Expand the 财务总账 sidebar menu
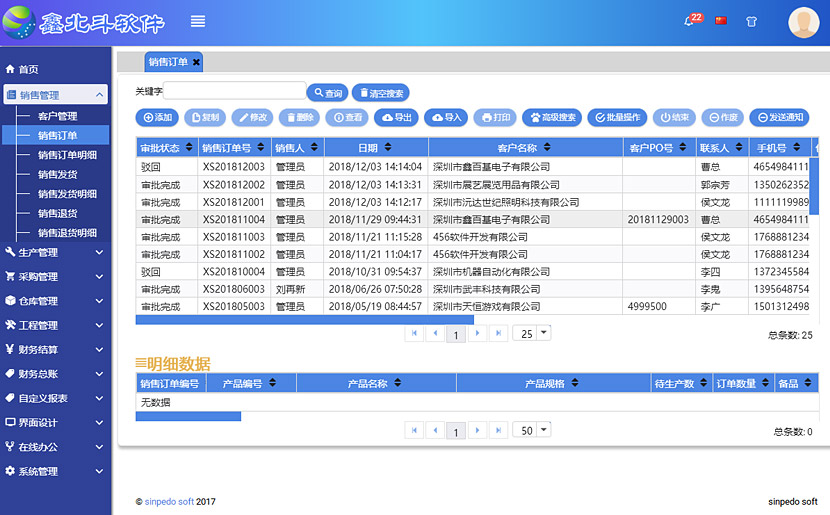Viewport: 830px width, 515px height. pos(56,374)
